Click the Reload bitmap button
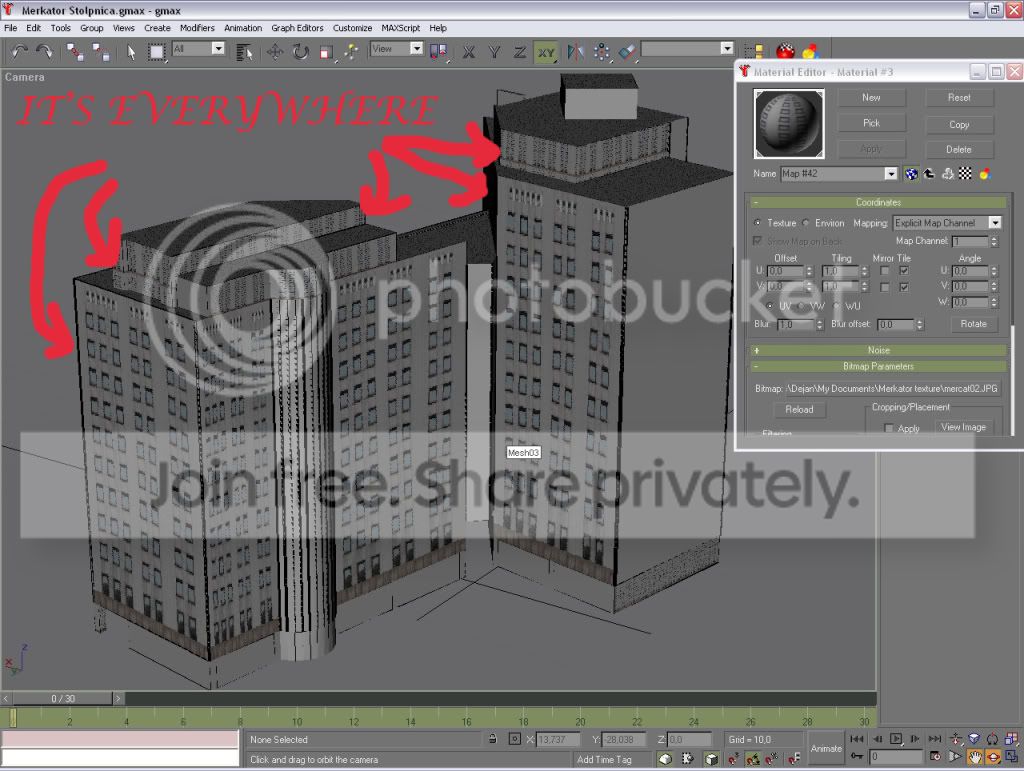This screenshot has height=771, width=1024. coord(799,409)
